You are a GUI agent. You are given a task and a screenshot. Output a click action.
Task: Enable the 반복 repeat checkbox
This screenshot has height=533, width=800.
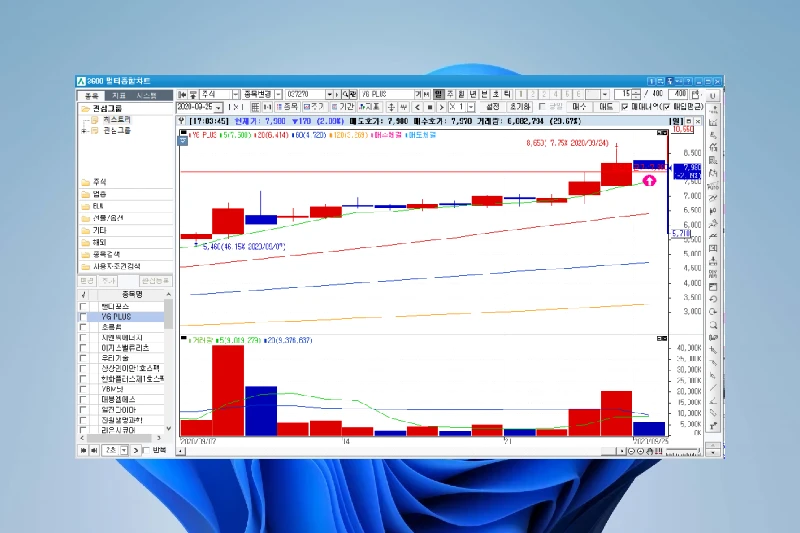[x=146, y=450]
